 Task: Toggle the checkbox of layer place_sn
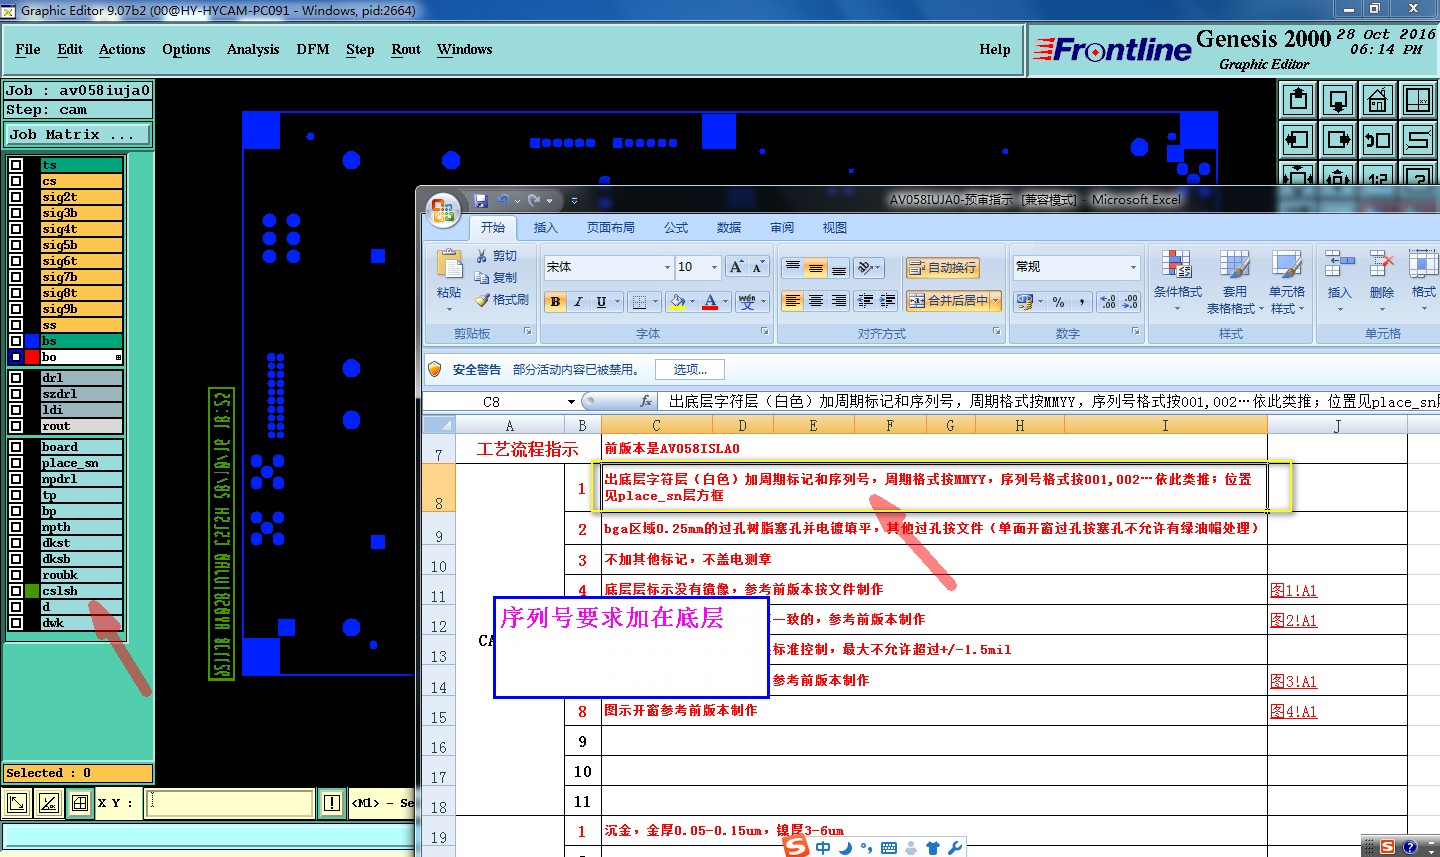16,463
